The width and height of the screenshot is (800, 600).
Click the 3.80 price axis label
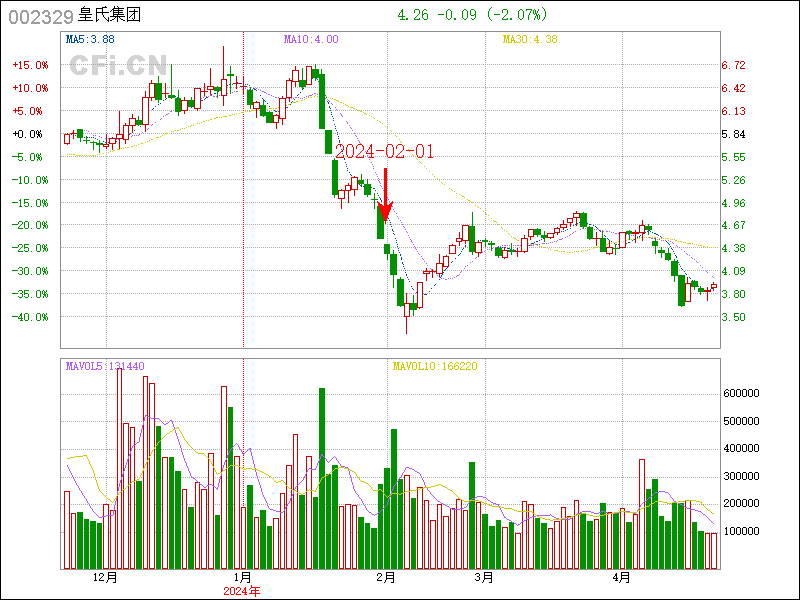(733, 294)
